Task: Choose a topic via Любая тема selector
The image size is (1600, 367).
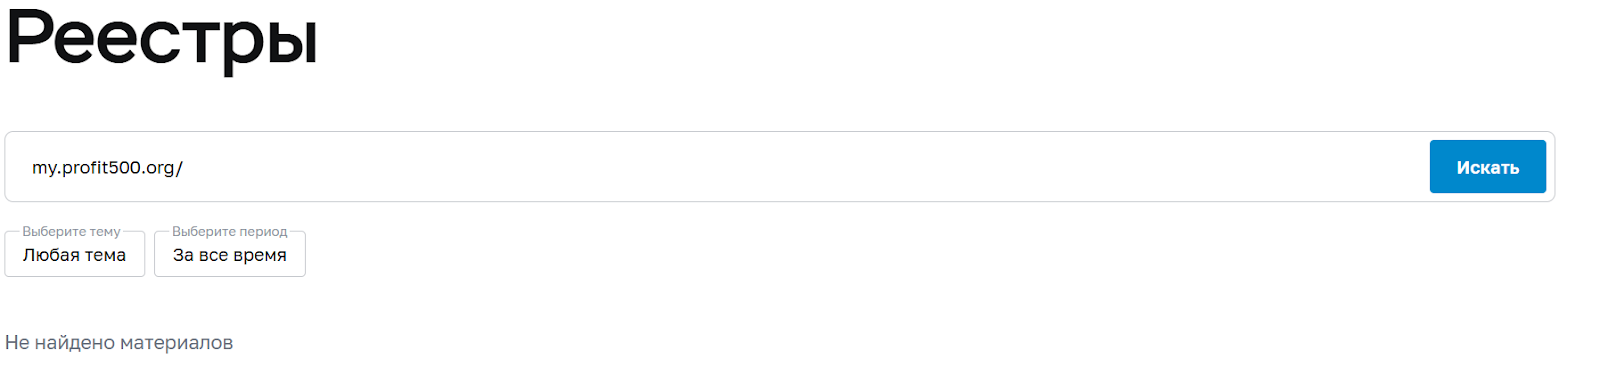Action: click(75, 254)
